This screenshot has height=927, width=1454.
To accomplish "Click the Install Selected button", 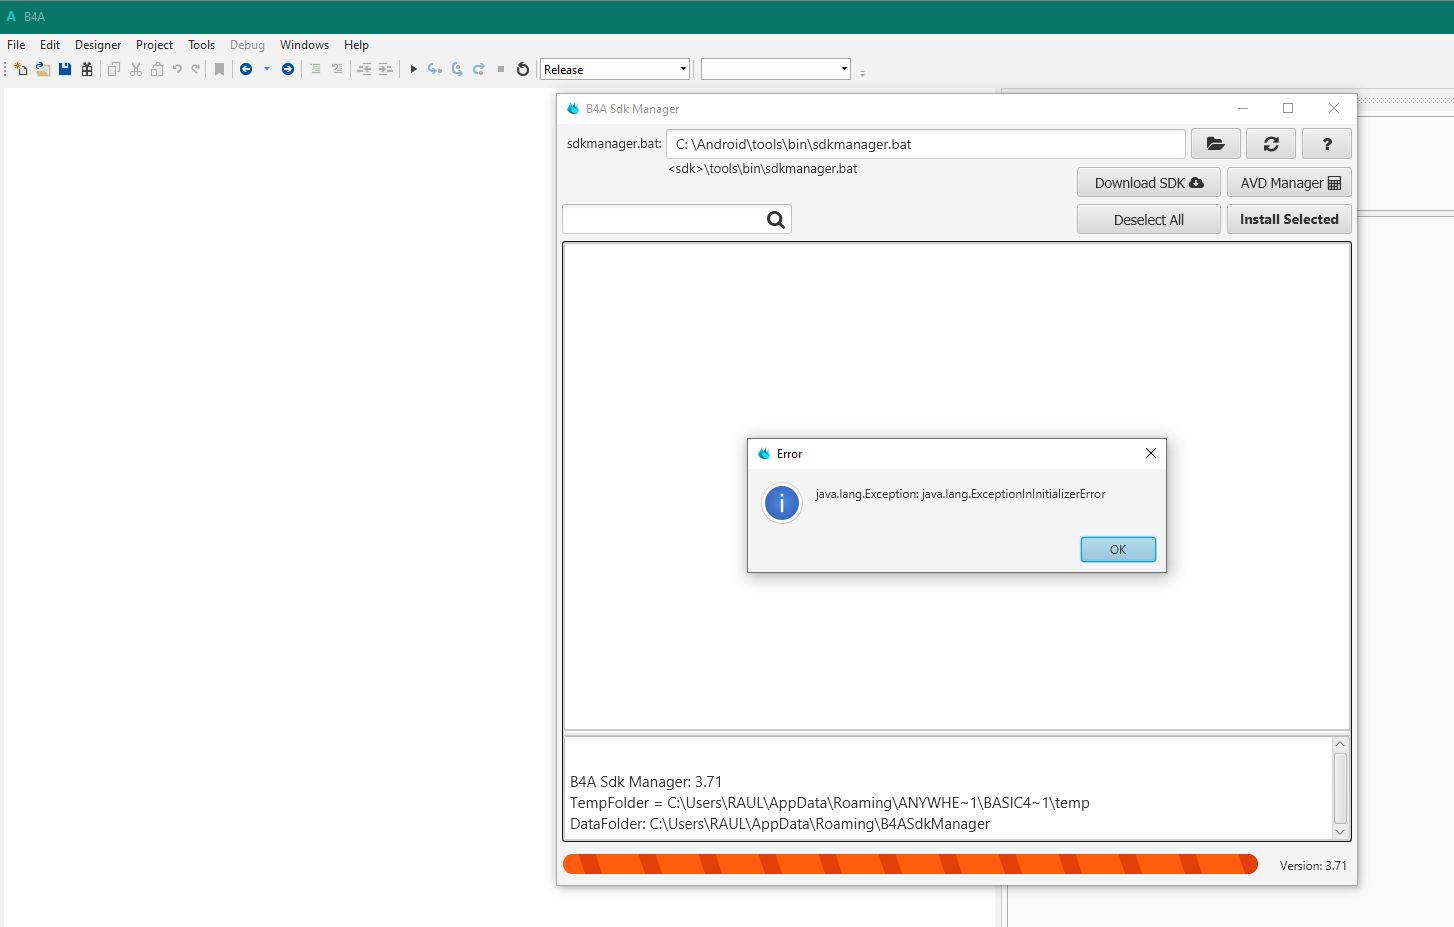I will (x=1290, y=220).
